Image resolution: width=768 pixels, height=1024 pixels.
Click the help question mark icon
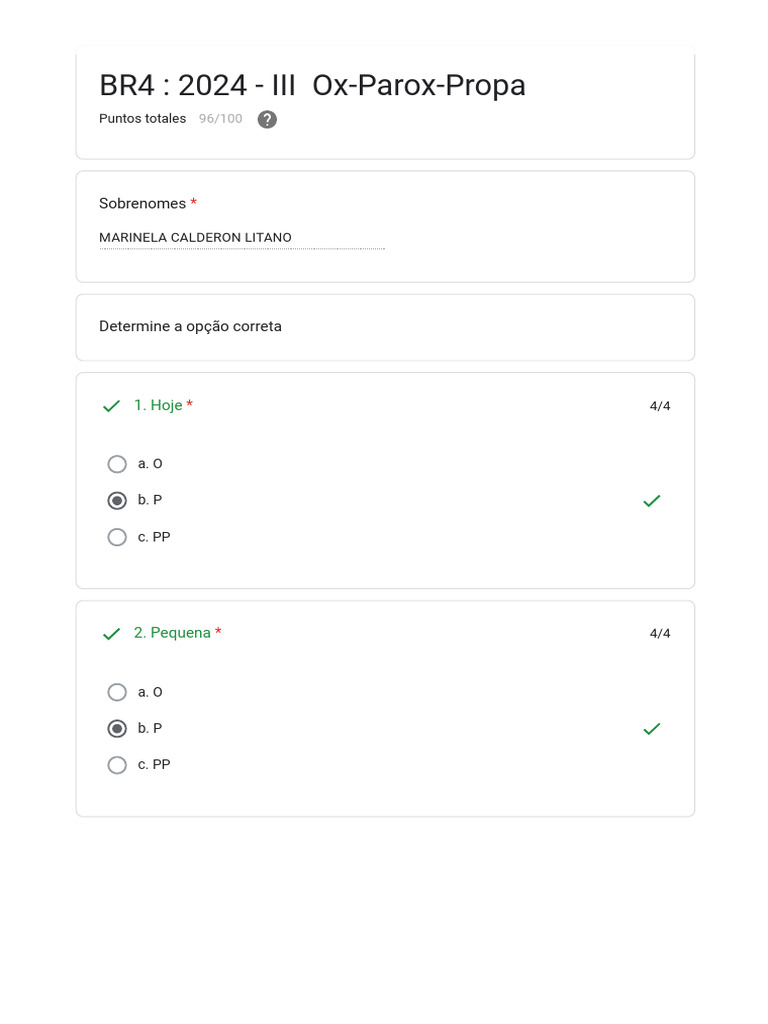point(267,120)
